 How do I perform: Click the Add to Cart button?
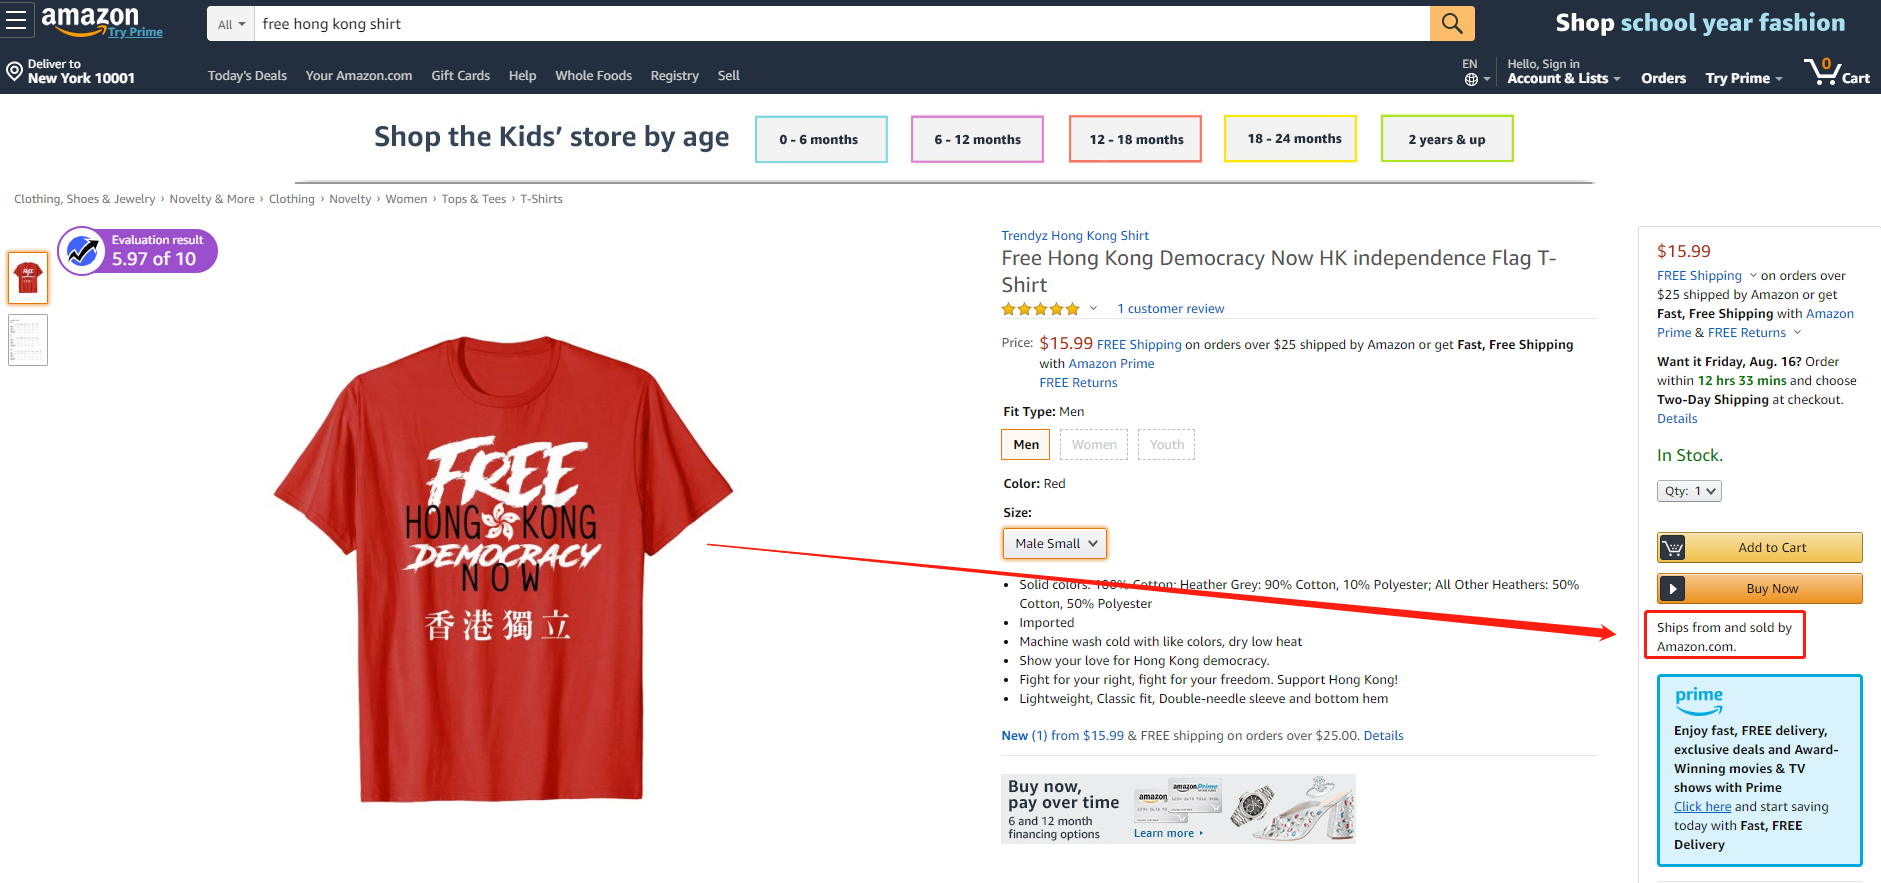click(1759, 548)
